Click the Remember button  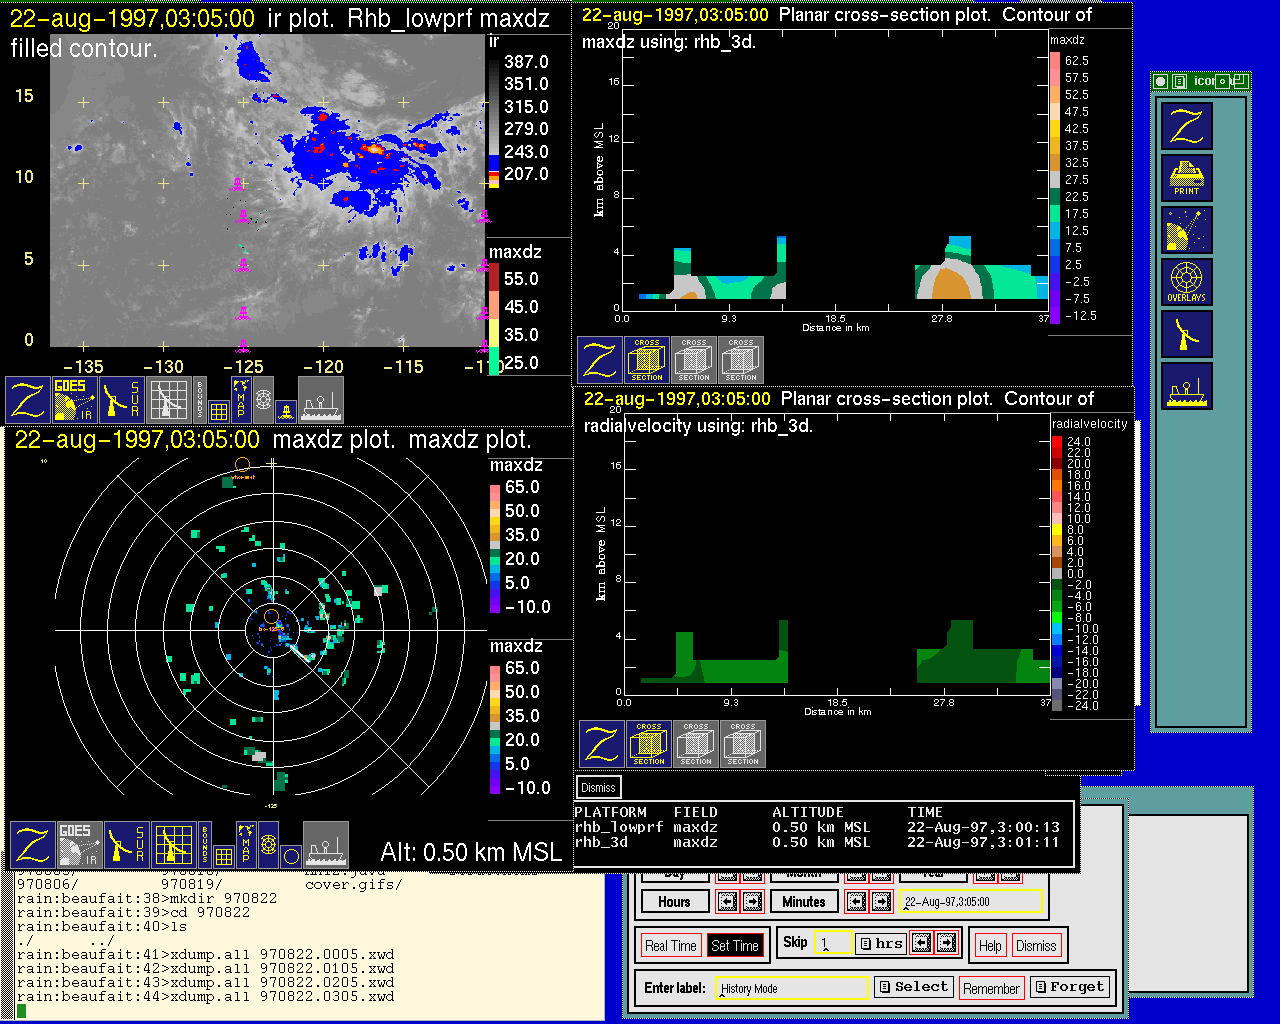coord(991,988)
